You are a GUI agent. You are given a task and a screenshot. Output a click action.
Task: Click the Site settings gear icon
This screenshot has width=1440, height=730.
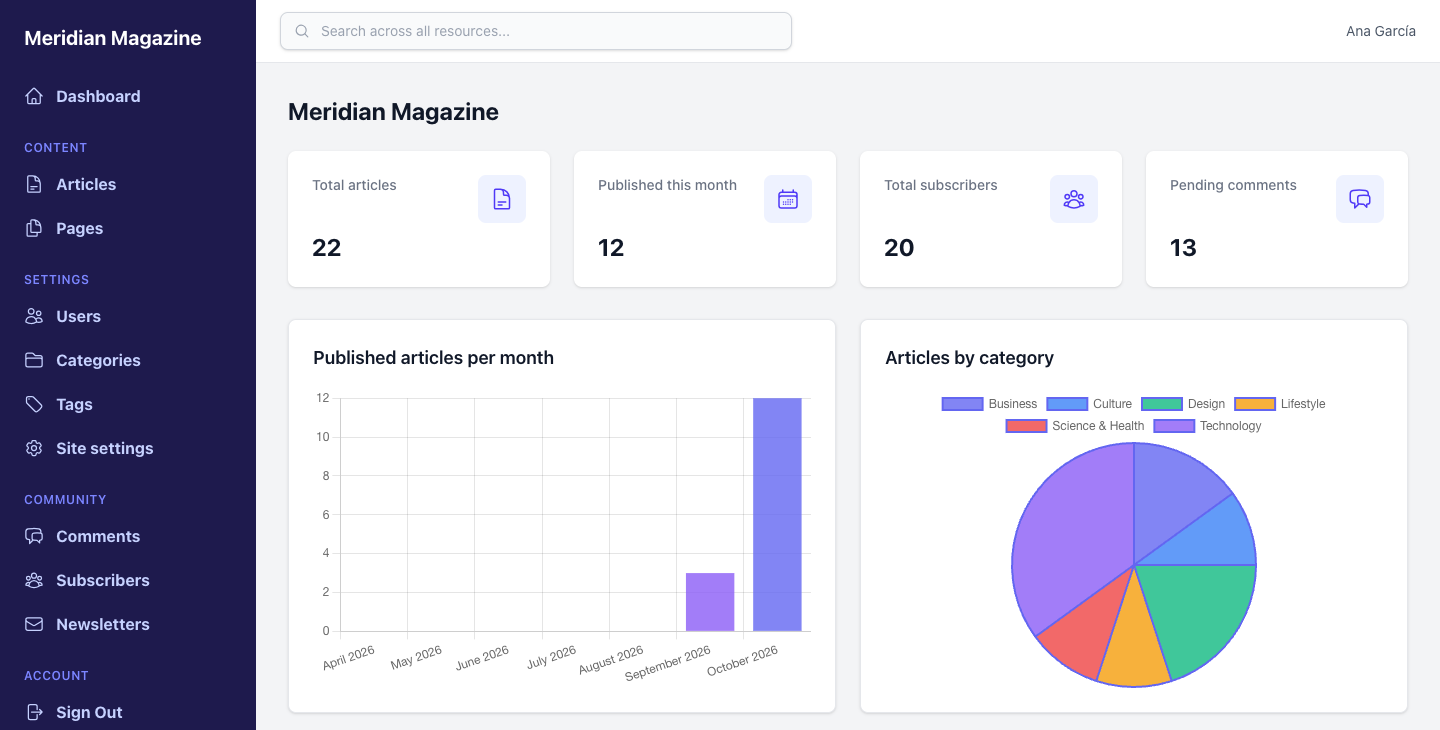[34, 448]
